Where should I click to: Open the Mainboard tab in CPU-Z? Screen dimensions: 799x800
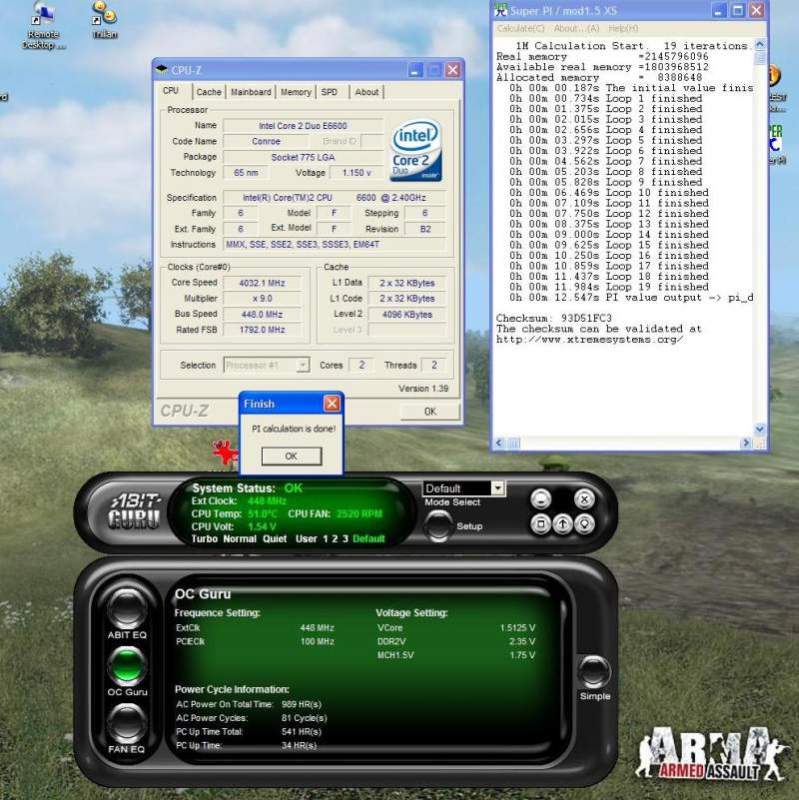coord(251,92)
